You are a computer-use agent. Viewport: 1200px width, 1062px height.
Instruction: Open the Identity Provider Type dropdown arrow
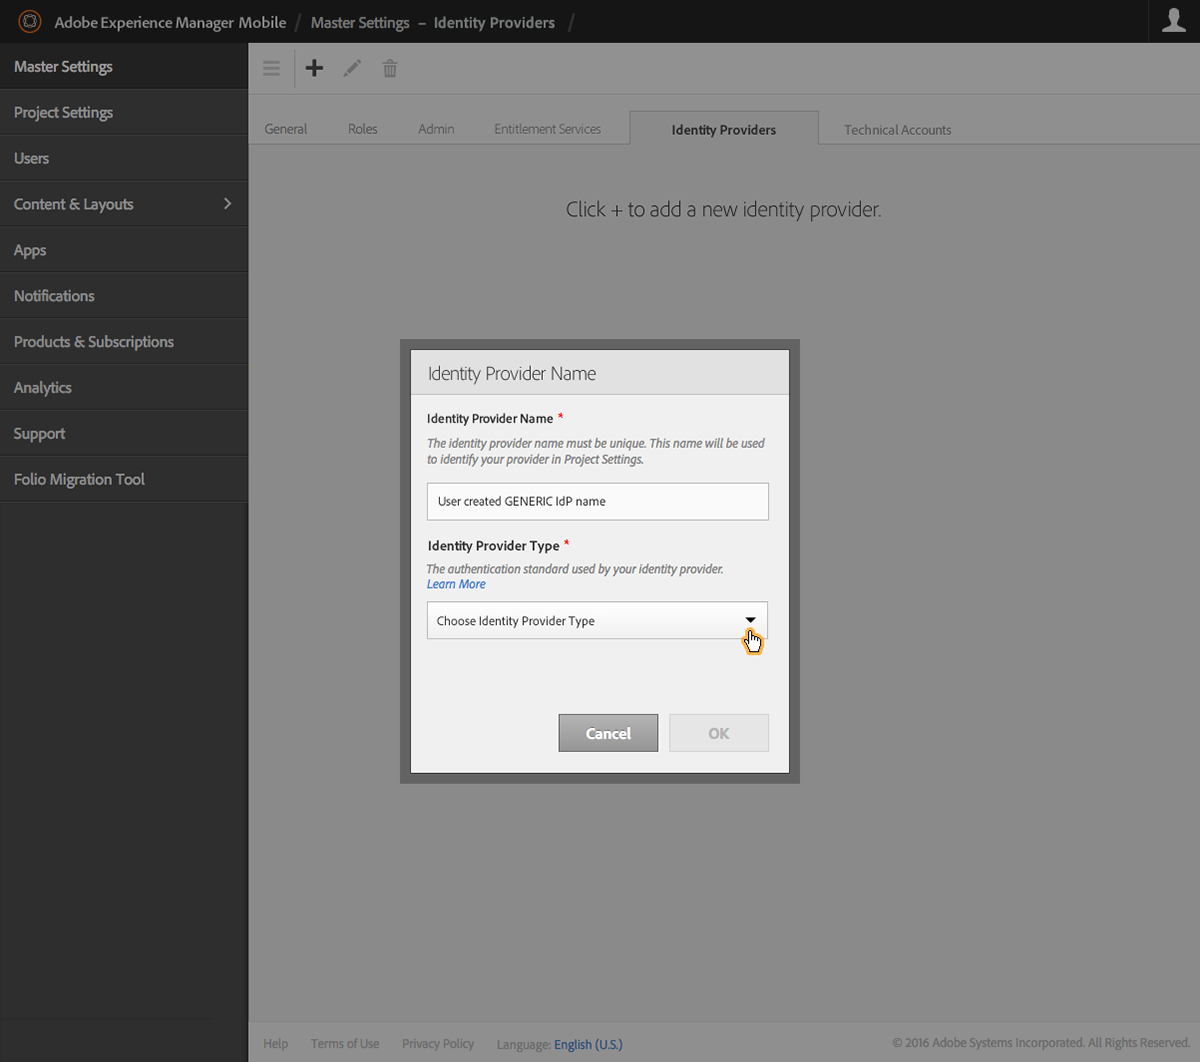point(750,620)
